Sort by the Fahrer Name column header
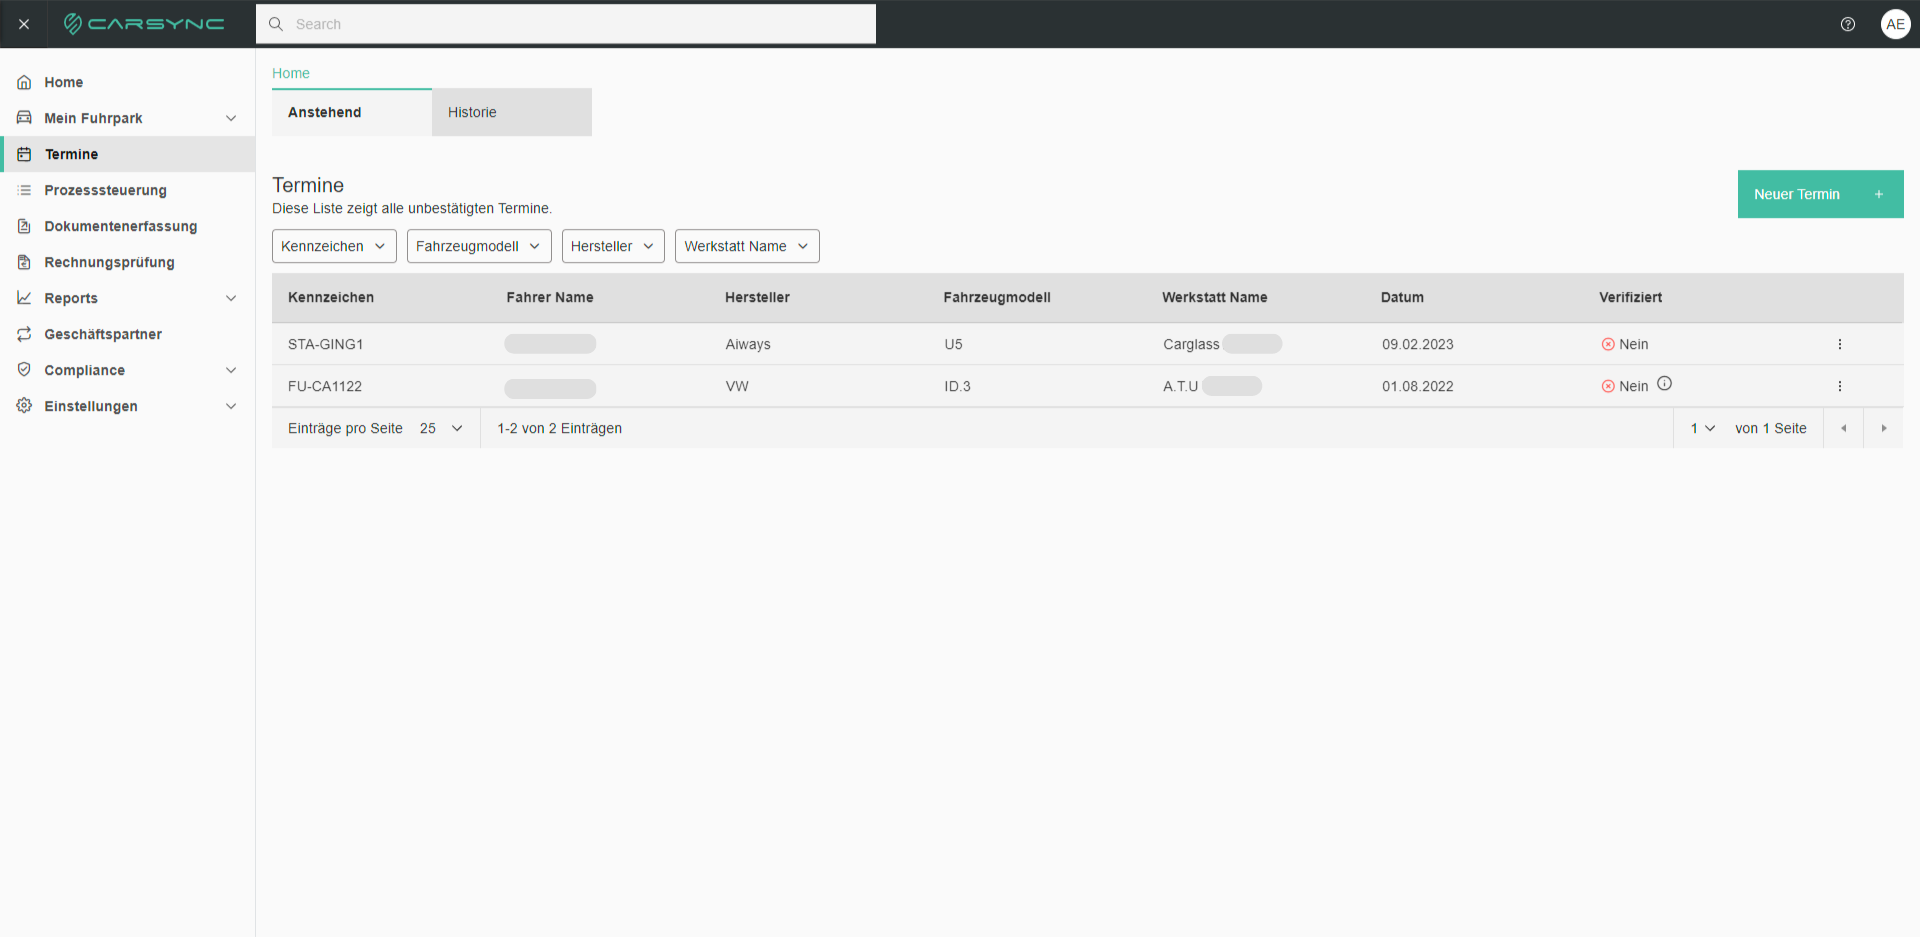This screenshot has height=937, width=1920. (x=550, y=297)
